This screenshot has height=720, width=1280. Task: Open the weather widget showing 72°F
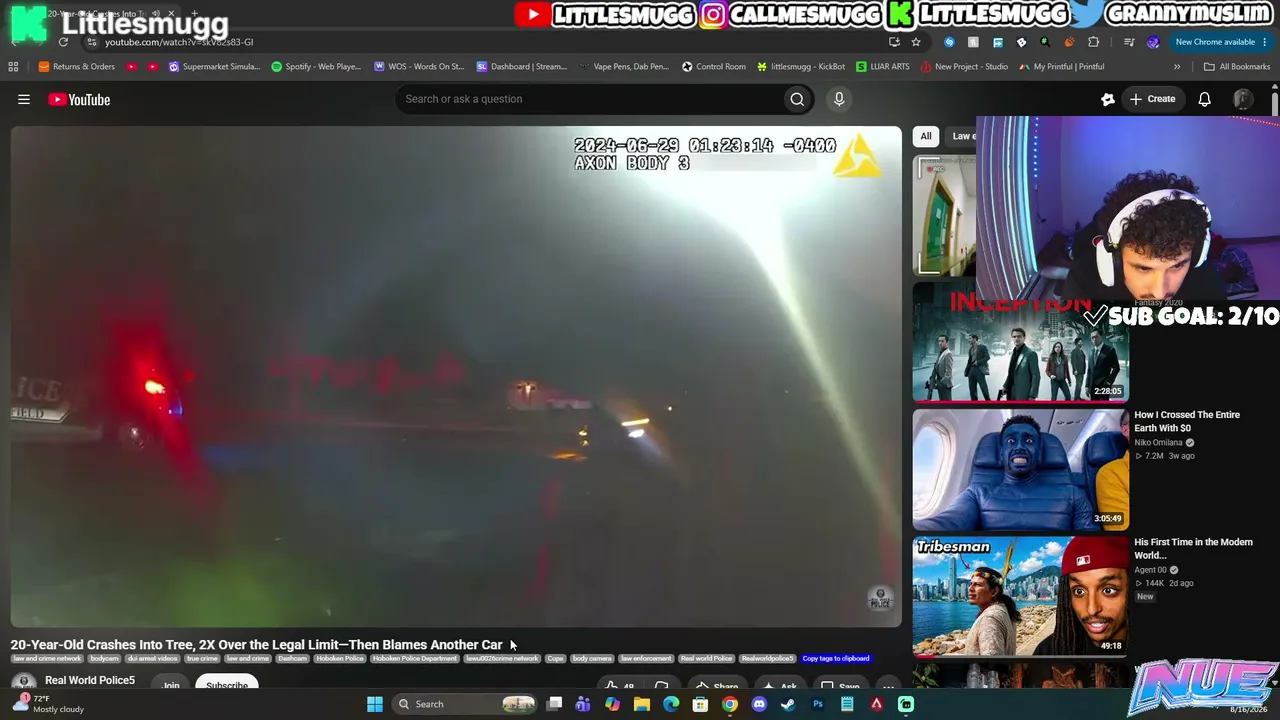tap(48, 704)
